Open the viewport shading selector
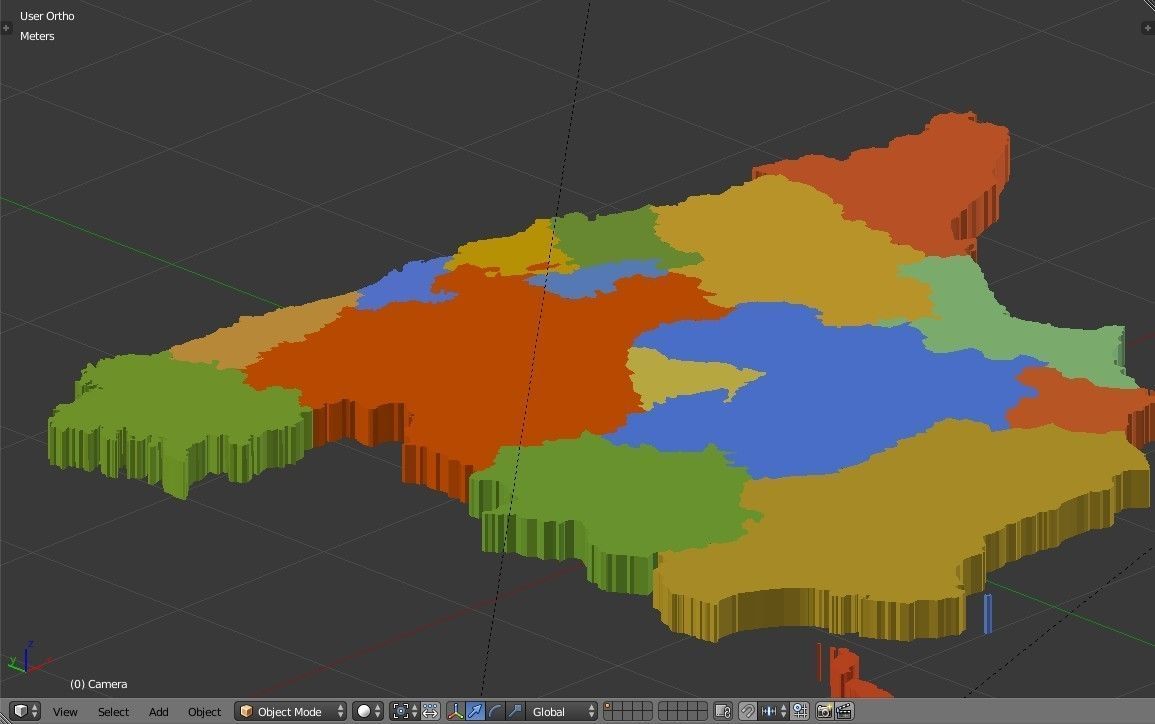 tap(368, 711)
